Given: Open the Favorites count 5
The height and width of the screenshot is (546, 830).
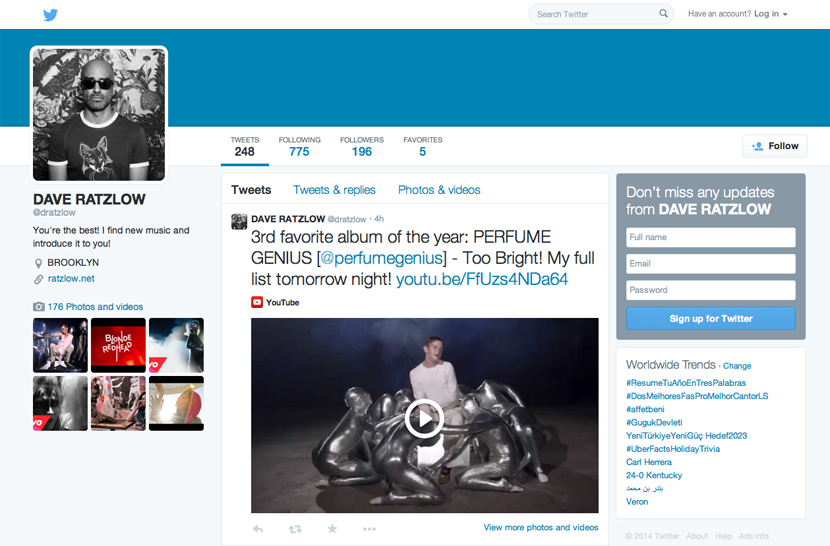Looking at the screenshot, I should tap(422, 147).
